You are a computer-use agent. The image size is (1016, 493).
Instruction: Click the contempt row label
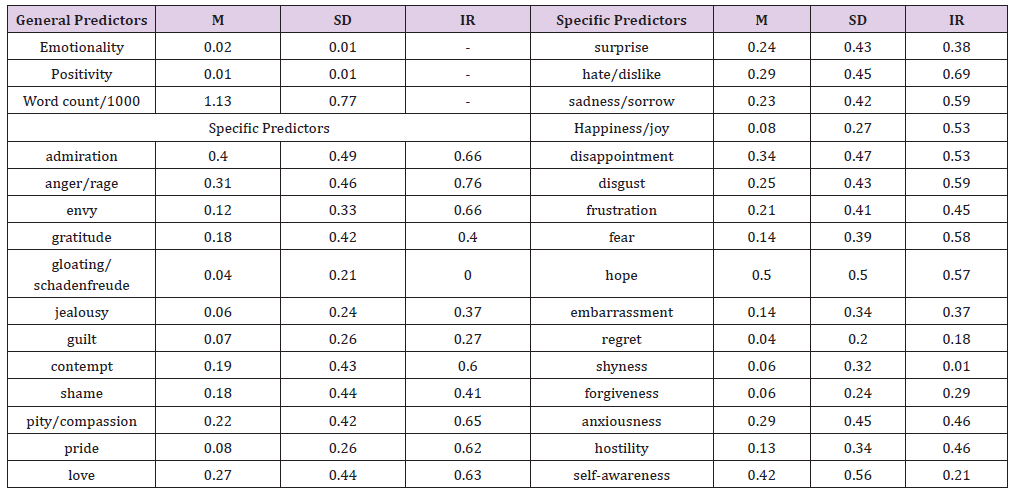(82, 367)
